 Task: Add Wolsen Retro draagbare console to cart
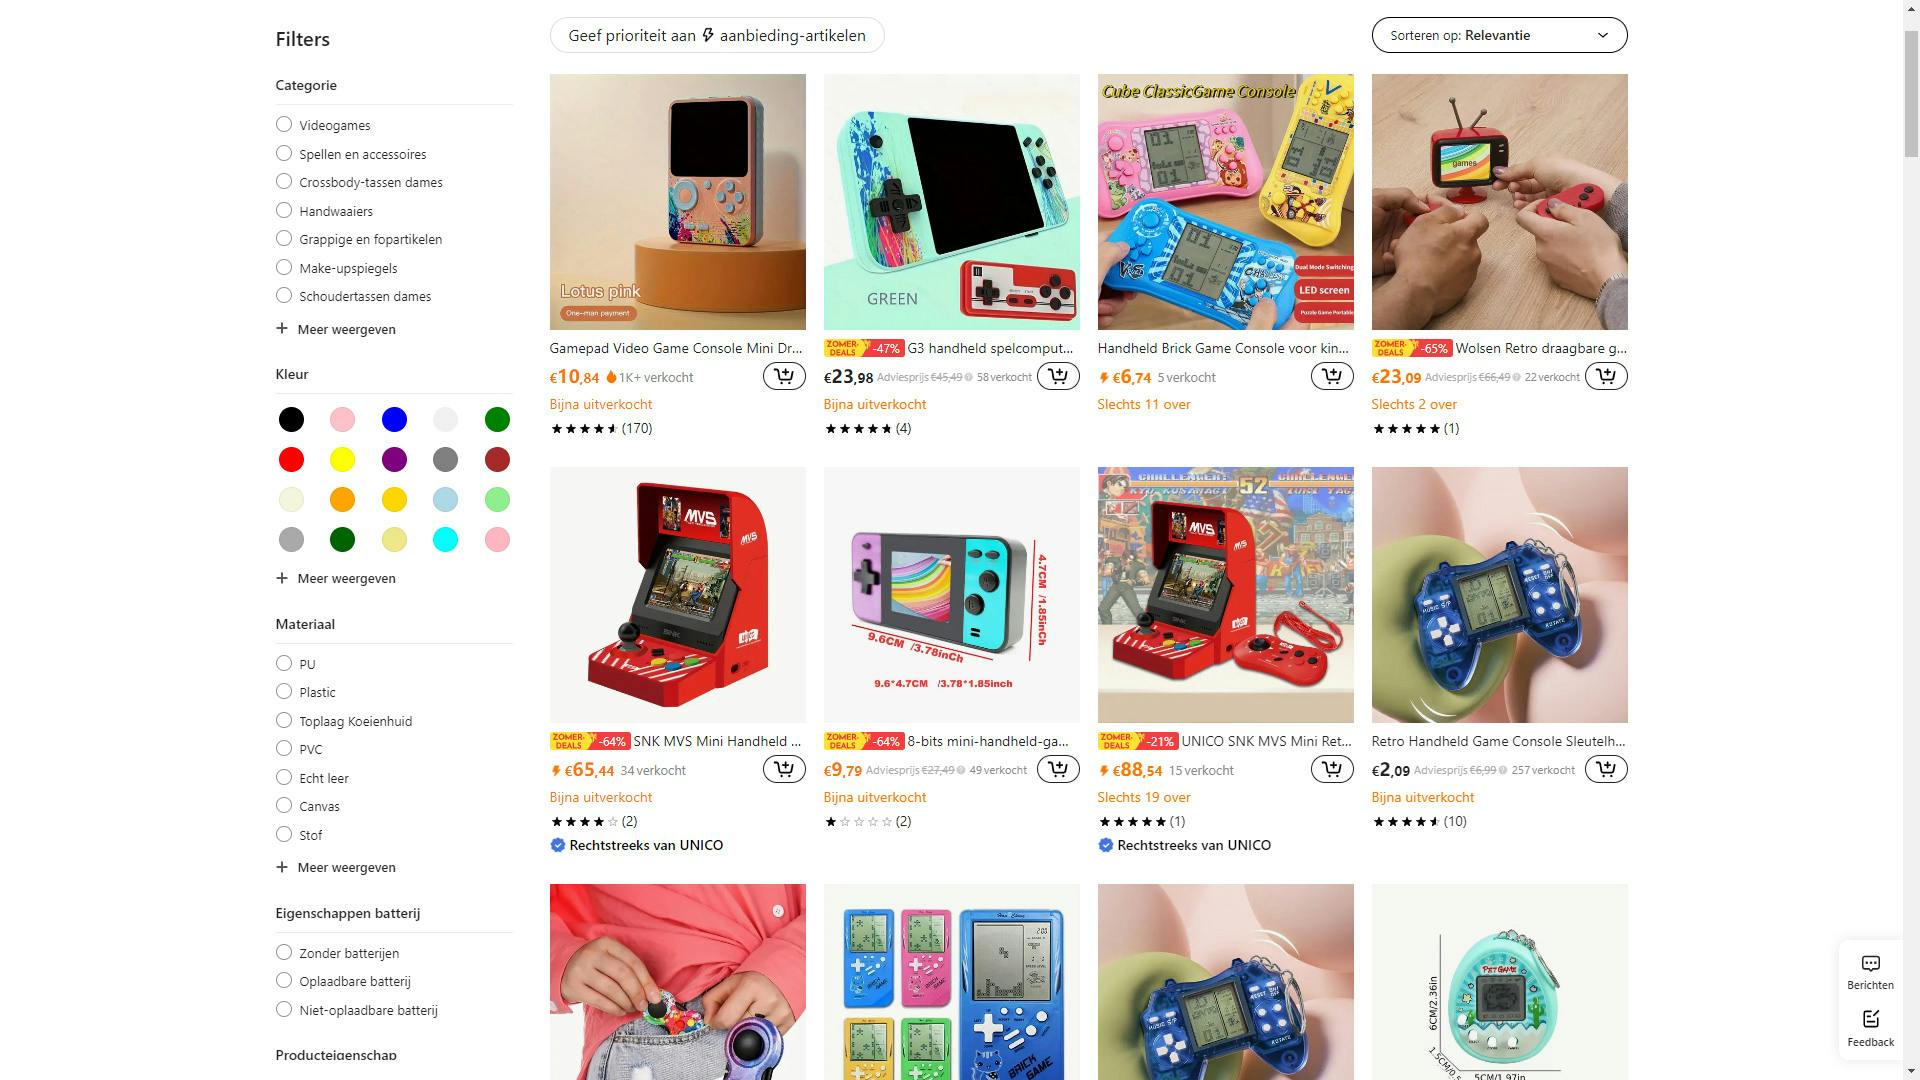pos(1606,376)
